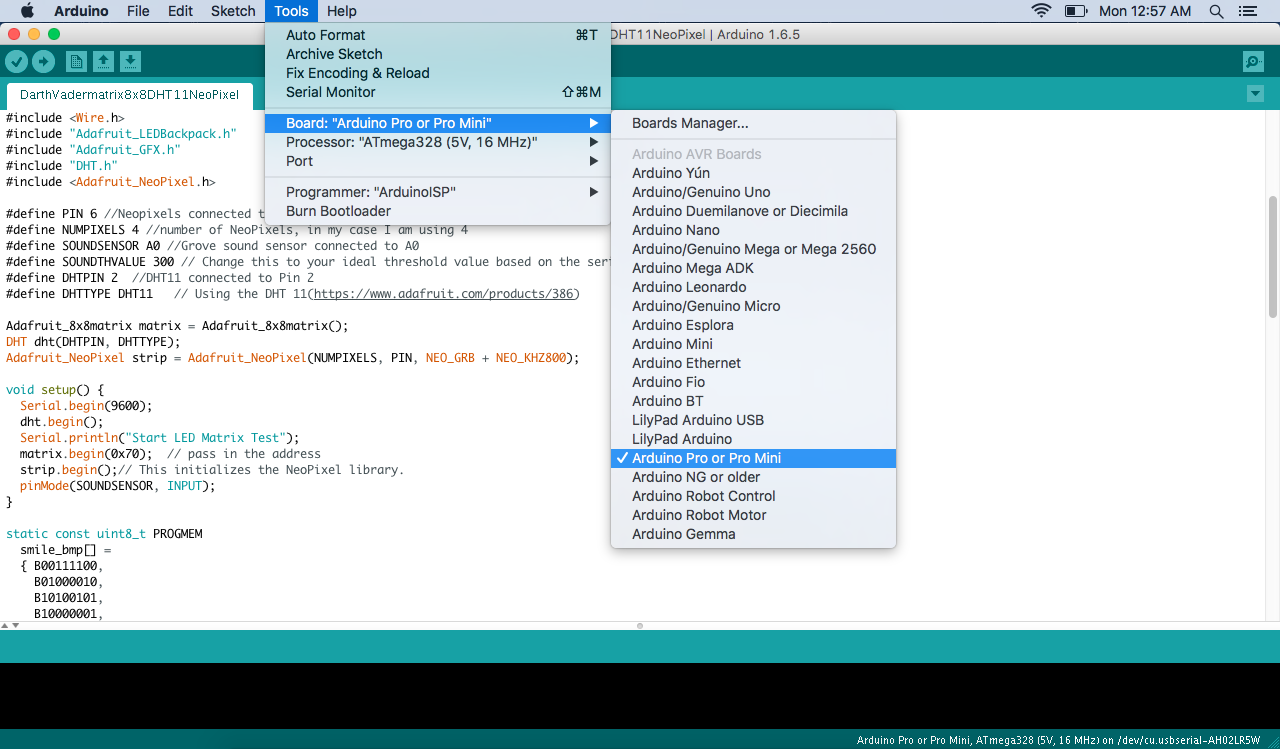The height and width of the screenshot is (749, 1280).
Task: Click the battery status icon
Action: pyautogui.click(x=1076, y=11)
